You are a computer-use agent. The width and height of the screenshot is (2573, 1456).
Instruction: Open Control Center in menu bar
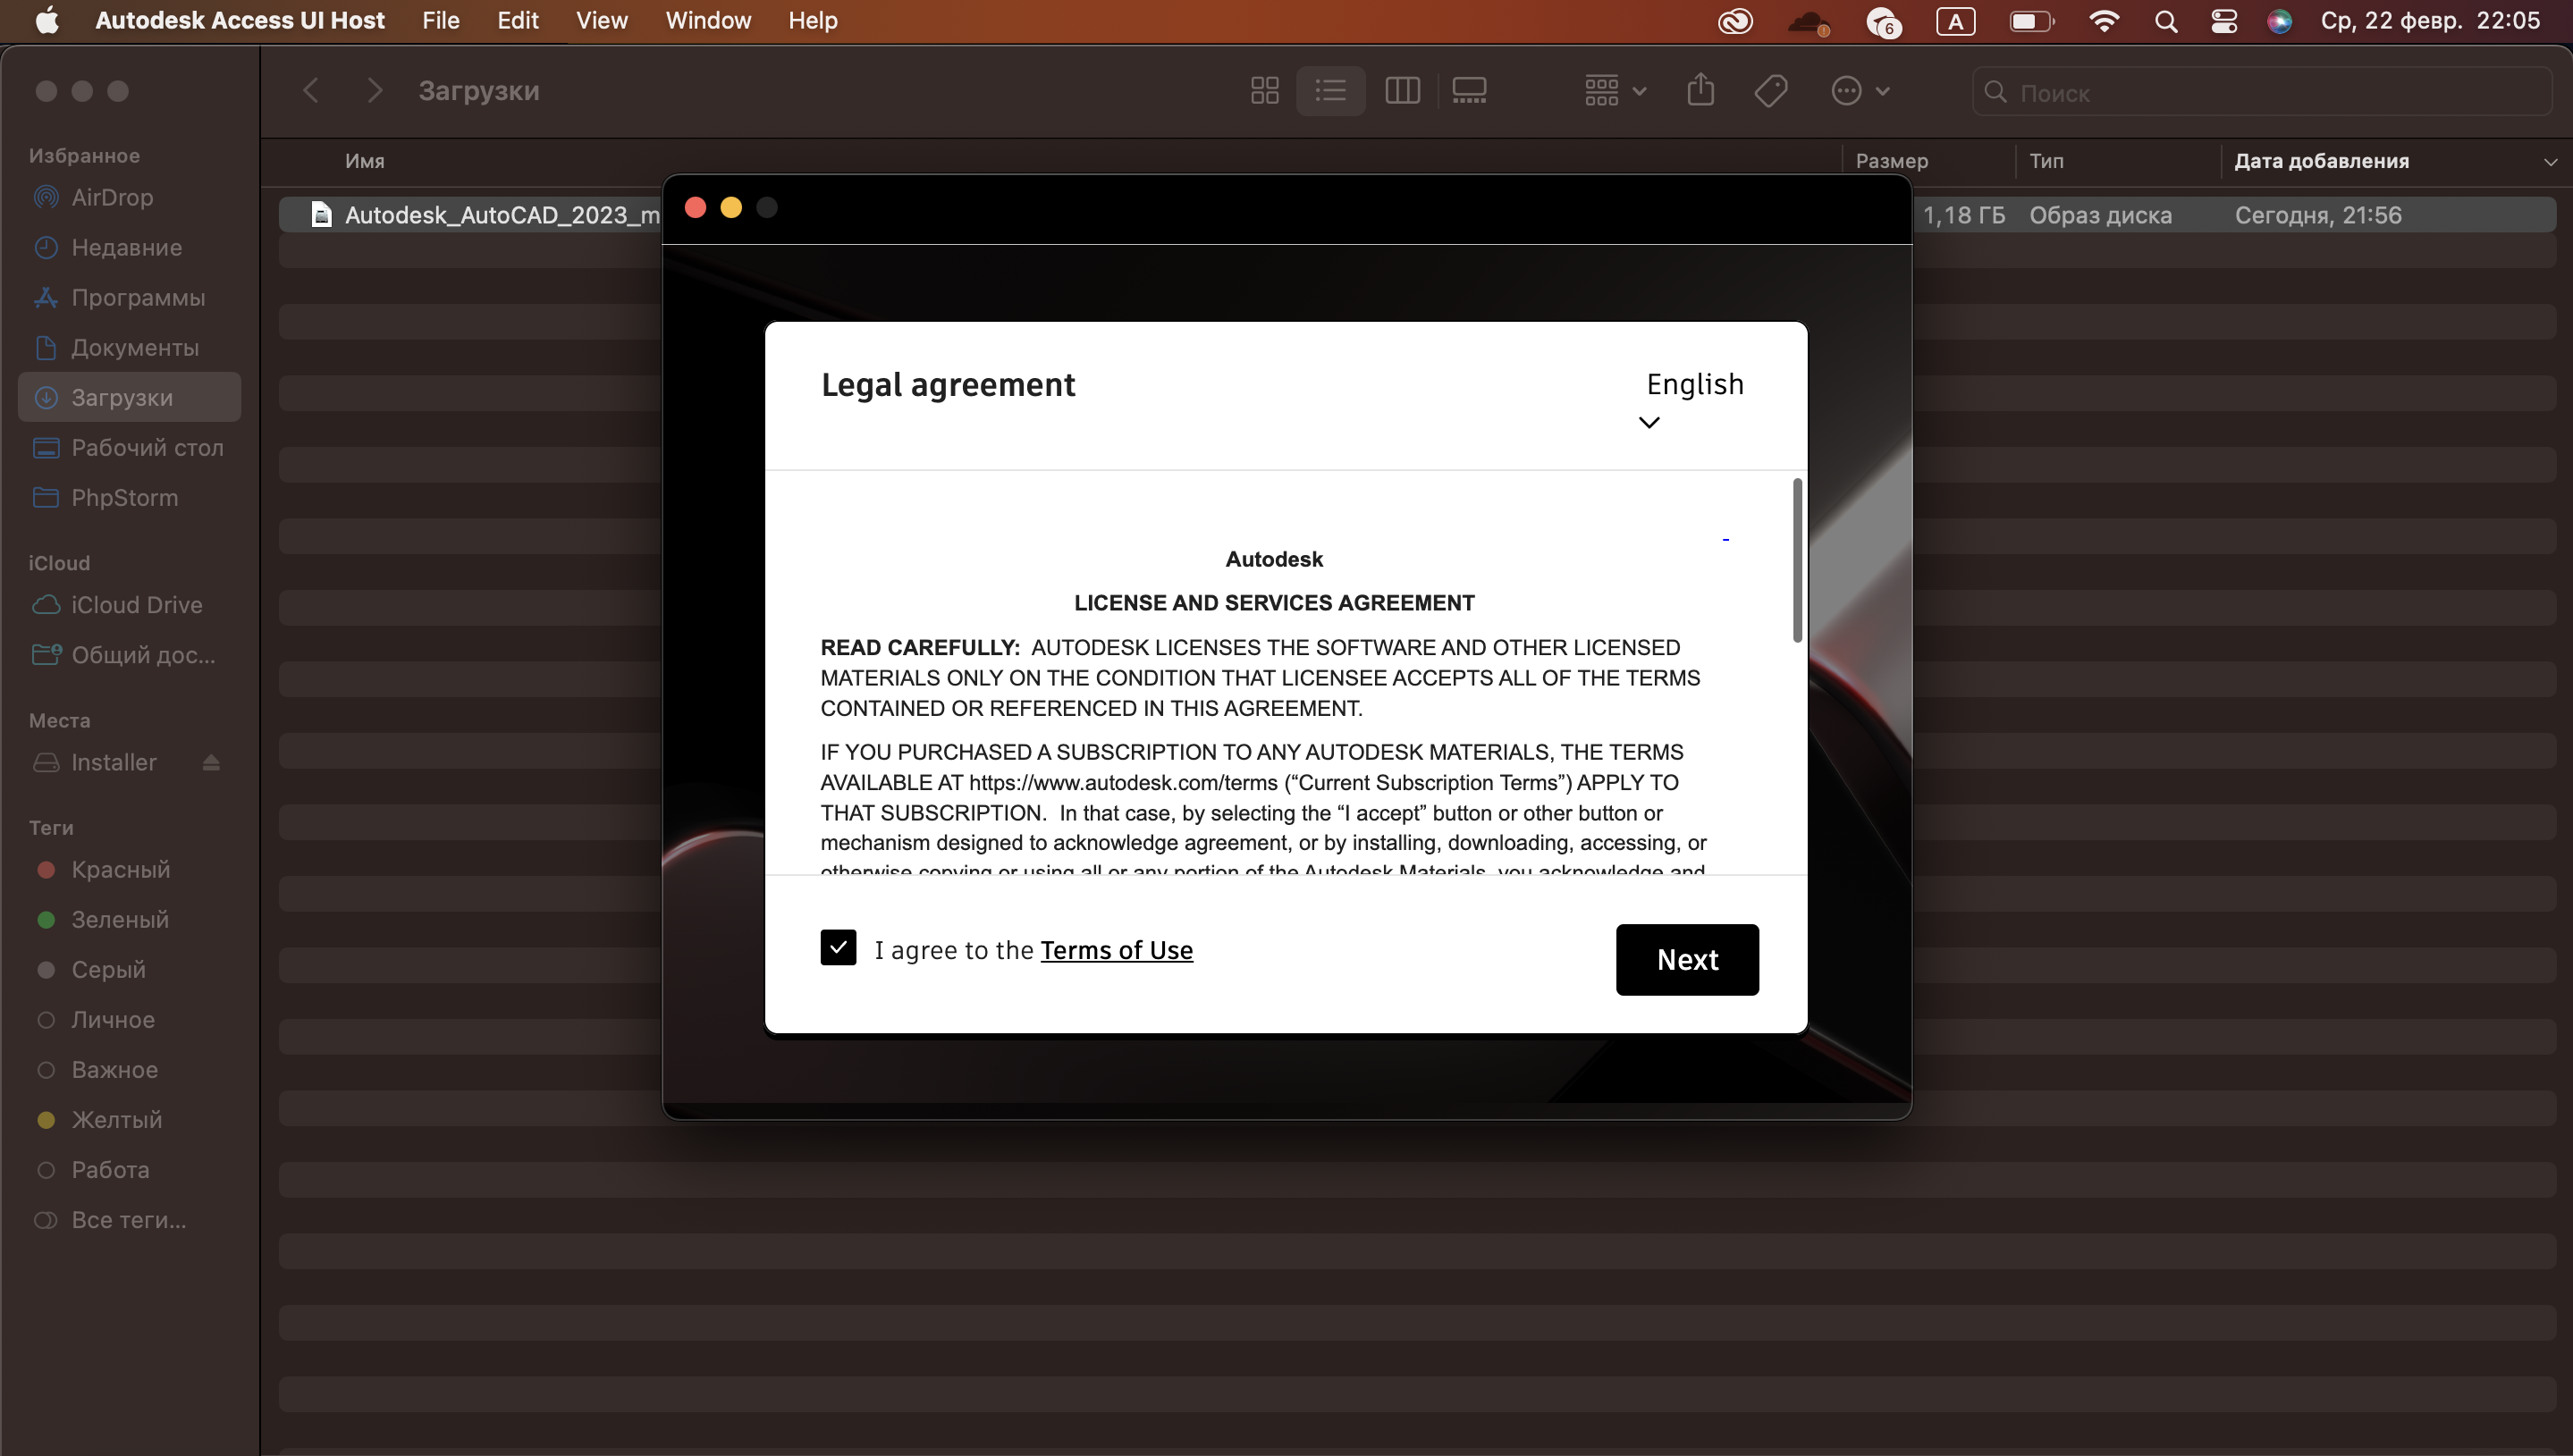click(x=2224, y=21)
